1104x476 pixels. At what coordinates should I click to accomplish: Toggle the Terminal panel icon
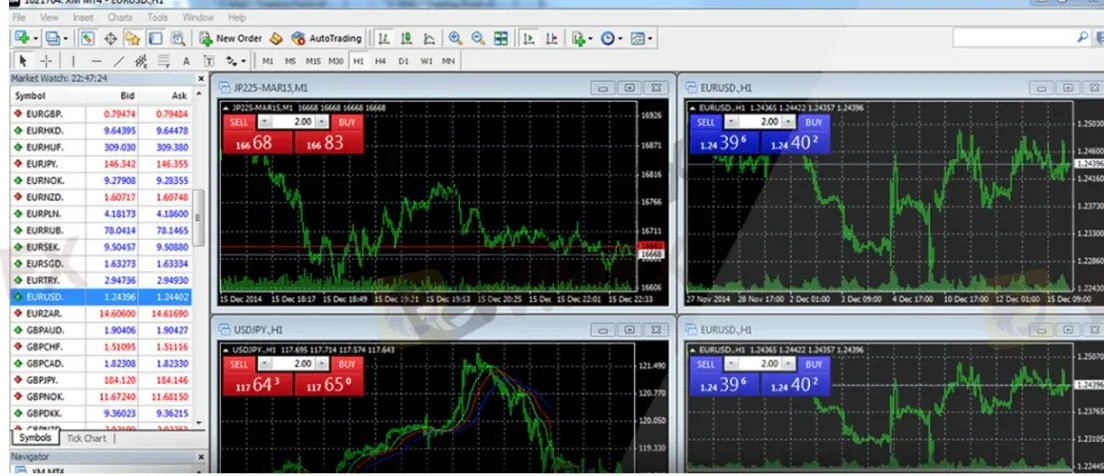(x=155, y=38)
